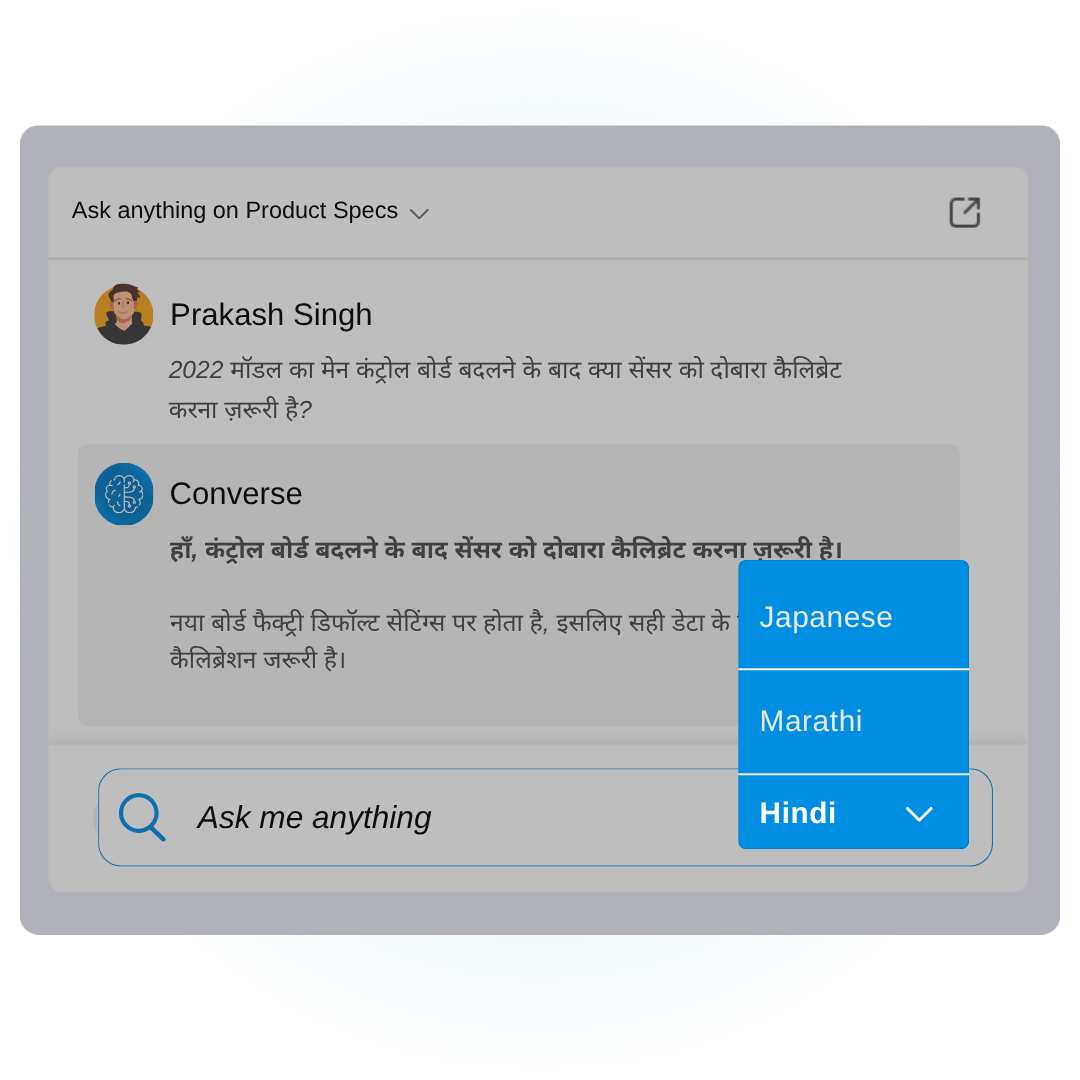Select the bold Hindi answer line
Screen dimensions: 1080x1080
tap(506, 550)
